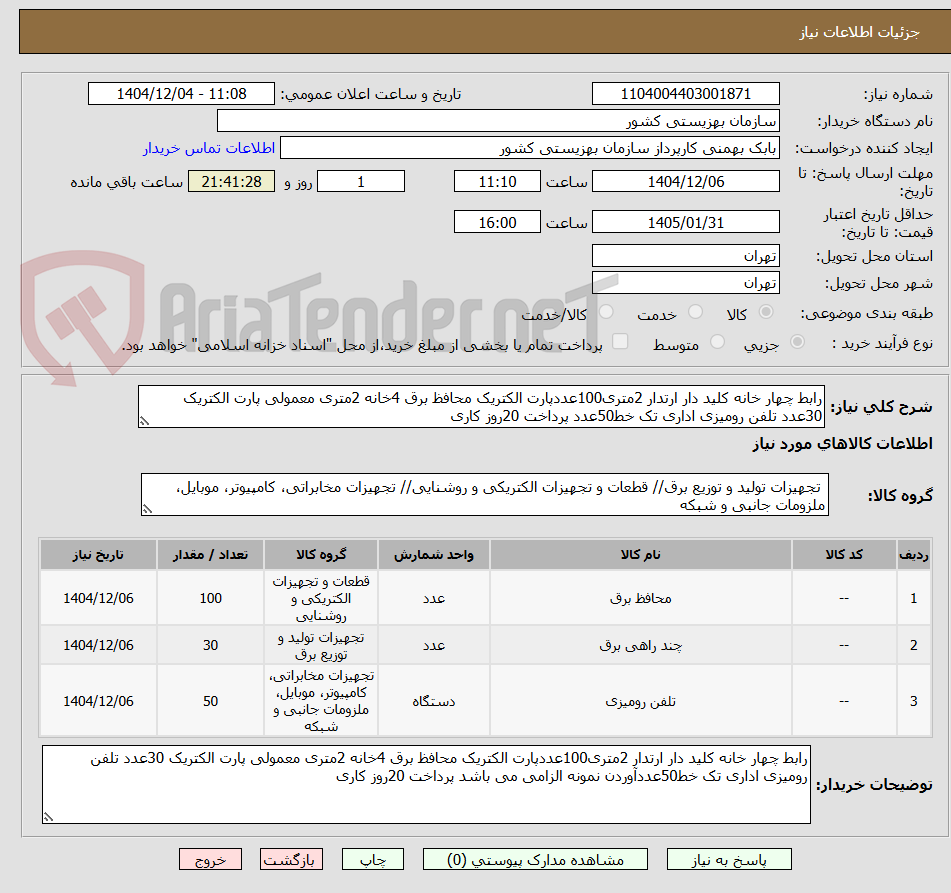Click the استان محل تحویل field
The height and width of the screenshot is (893, 951).
685,256
